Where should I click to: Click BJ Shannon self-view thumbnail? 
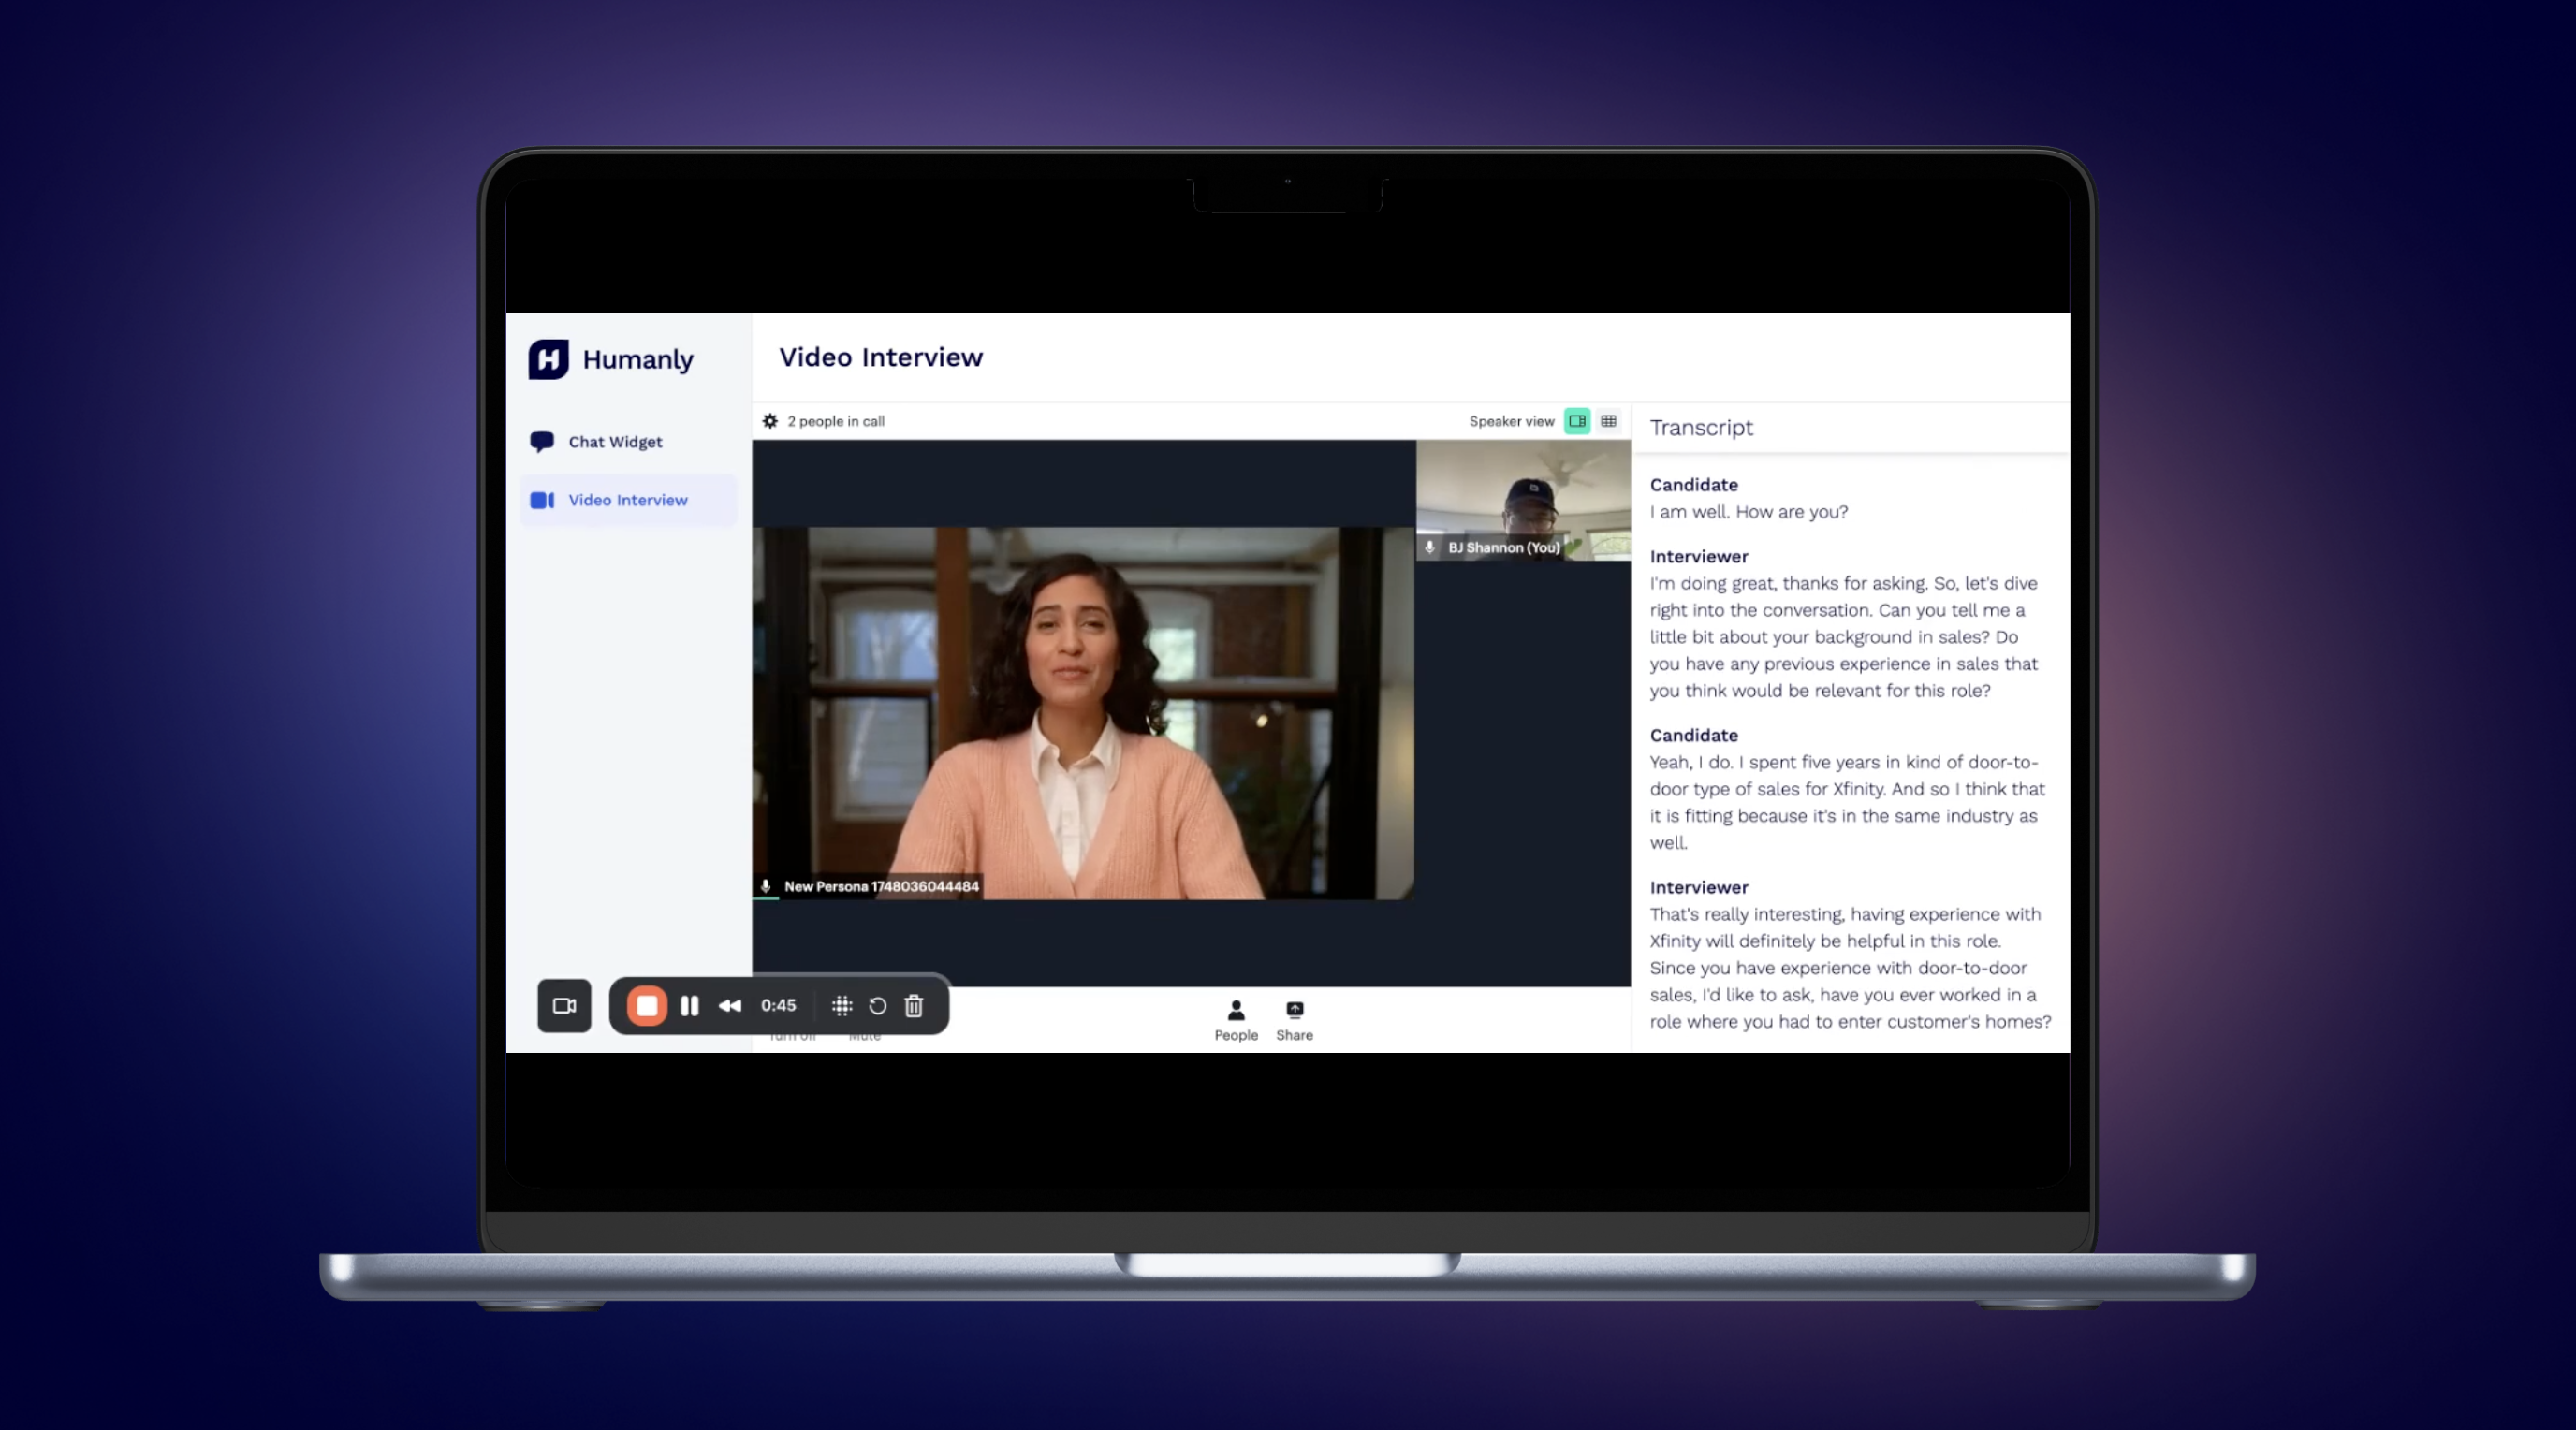tap(1522, 500)
